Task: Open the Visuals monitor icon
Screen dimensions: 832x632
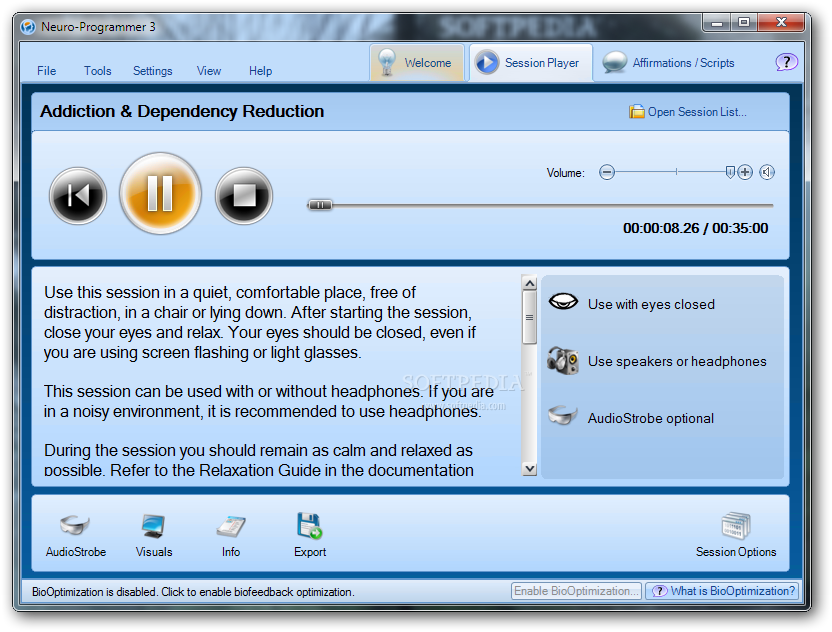Action: (153, 525)
